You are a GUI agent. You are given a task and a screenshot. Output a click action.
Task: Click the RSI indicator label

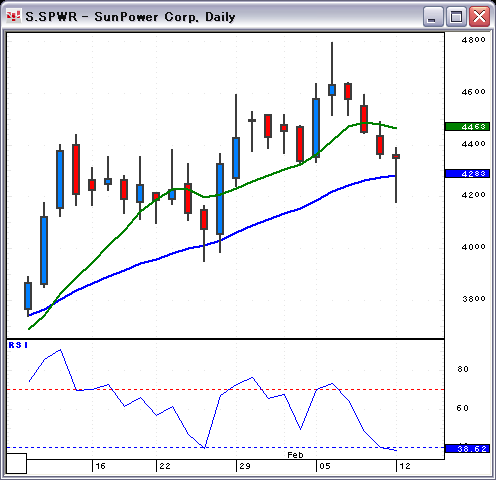tap(18, 345)
